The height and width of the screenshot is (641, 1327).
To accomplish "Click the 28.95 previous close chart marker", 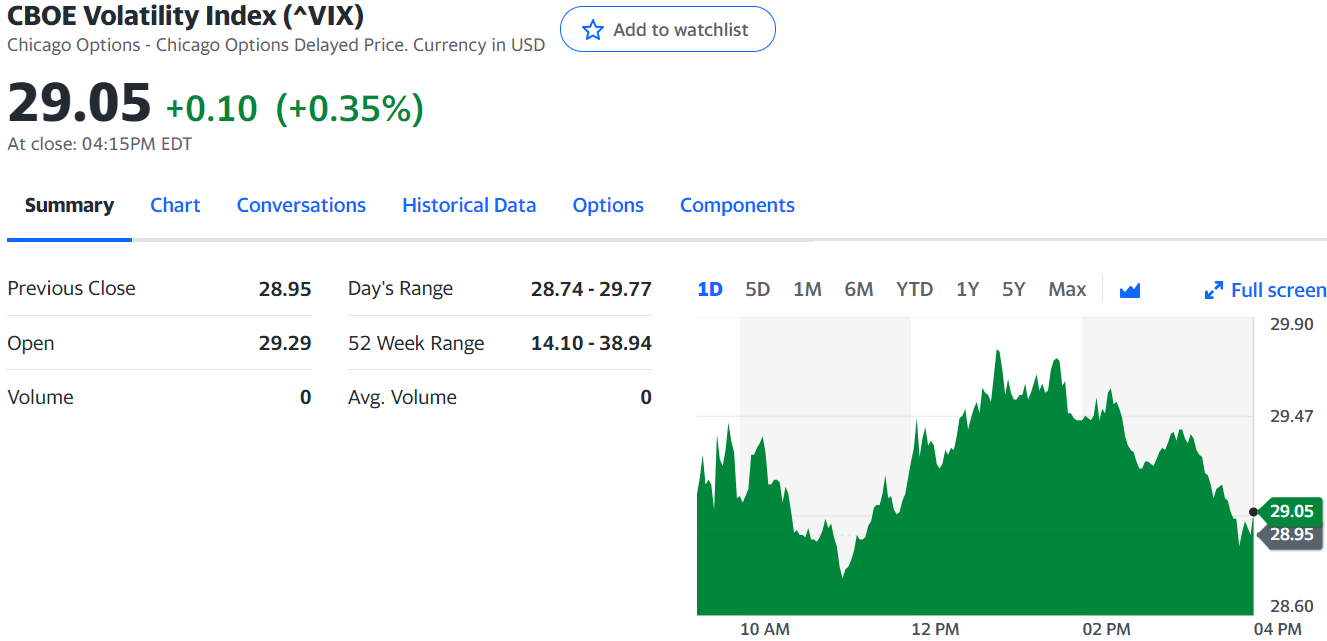I will click(x=1291, y=534).
